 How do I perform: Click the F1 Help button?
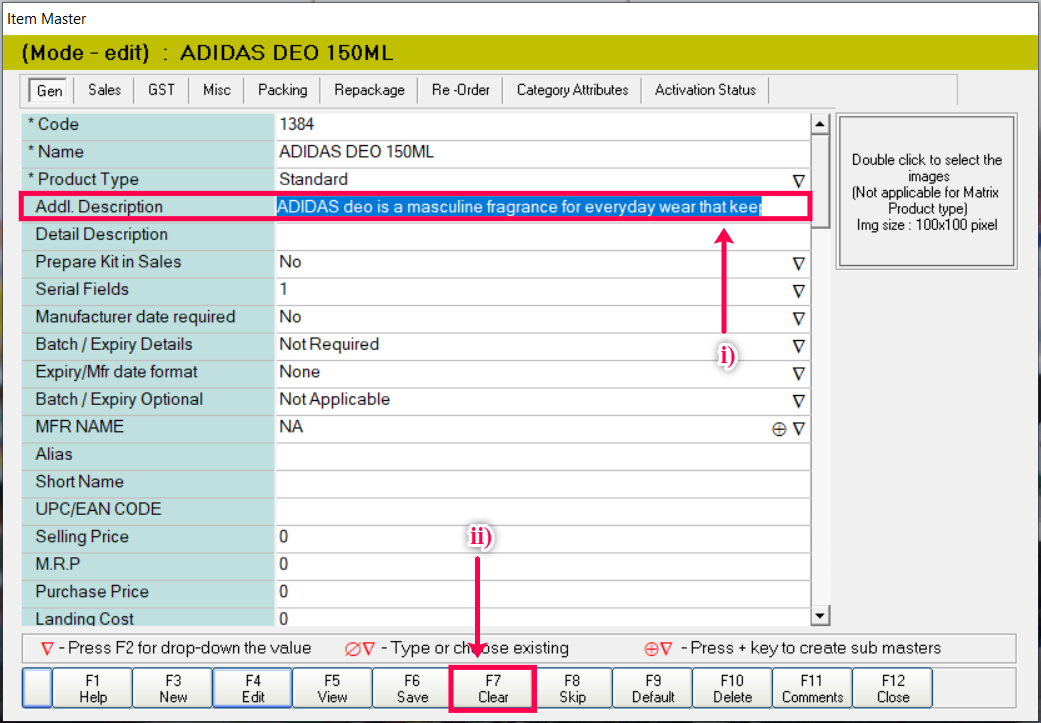point(92,688)
